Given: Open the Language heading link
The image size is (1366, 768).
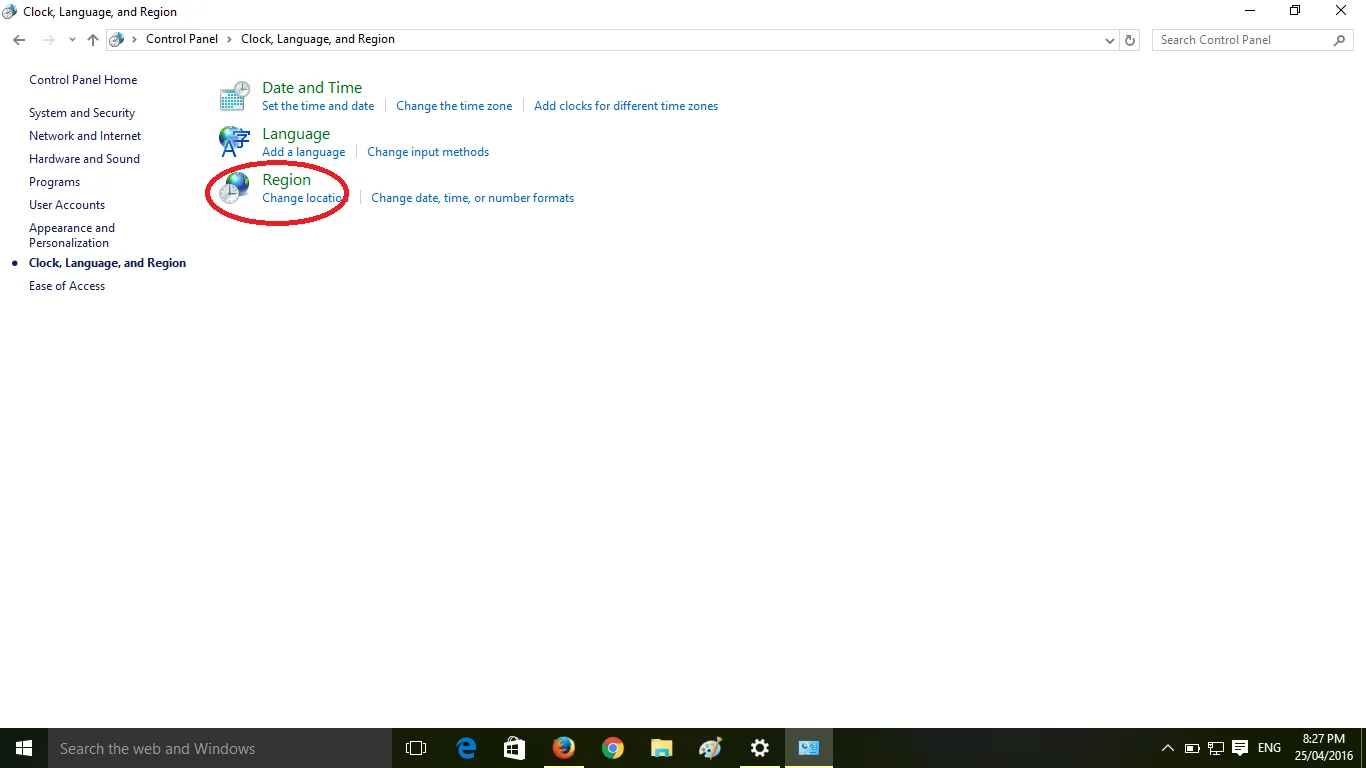Looking at the screenshot, I should pos(296,134).
